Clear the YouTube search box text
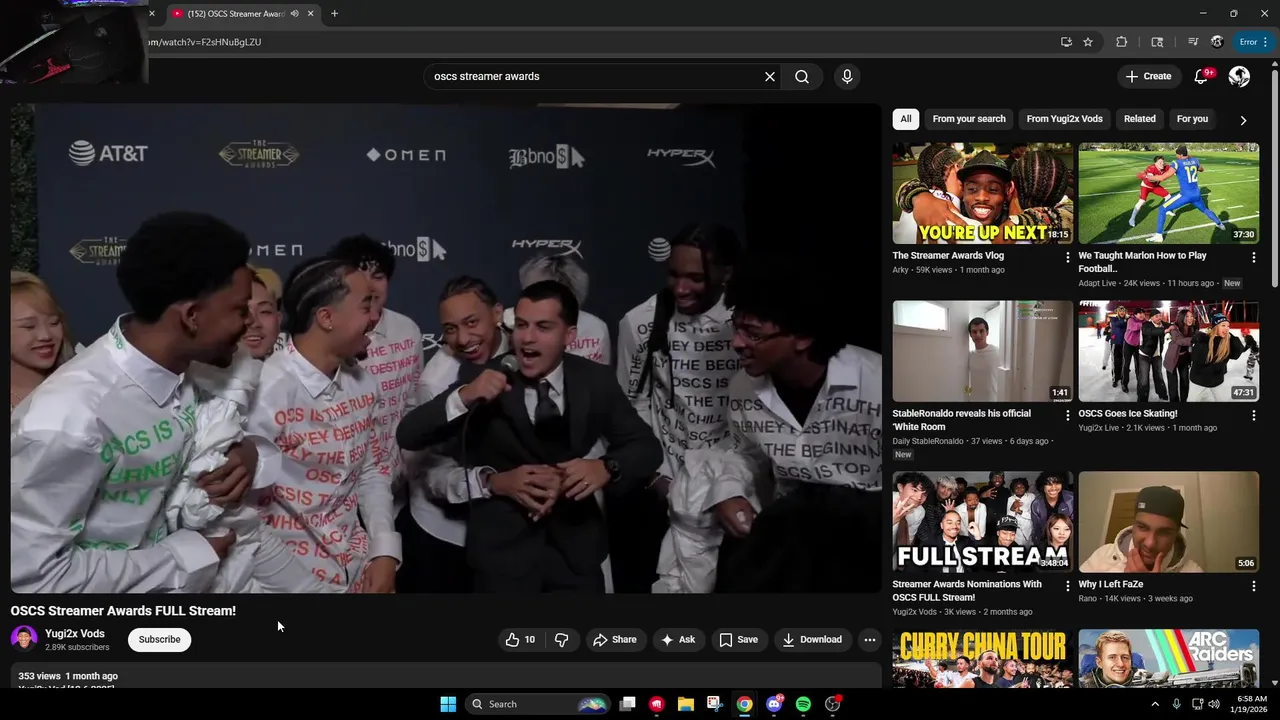The image size is (1280, 720). 770,76
